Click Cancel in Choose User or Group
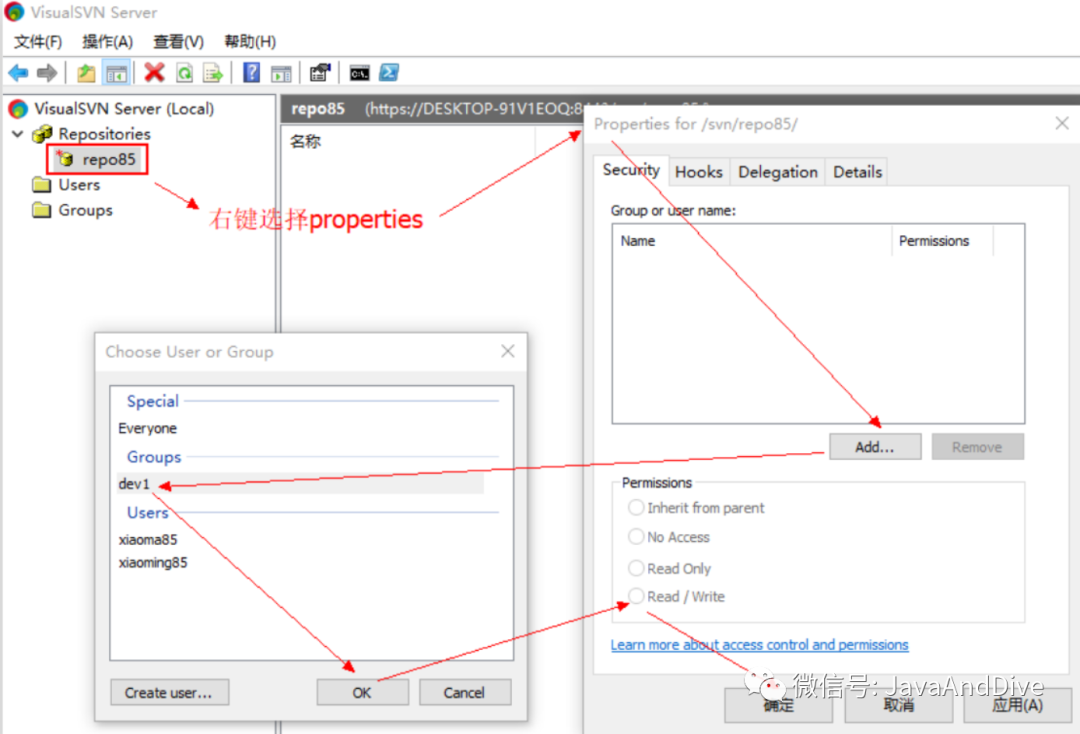Image resolution: width=1080 pixels, height=734 pixels. coord(464,693)
